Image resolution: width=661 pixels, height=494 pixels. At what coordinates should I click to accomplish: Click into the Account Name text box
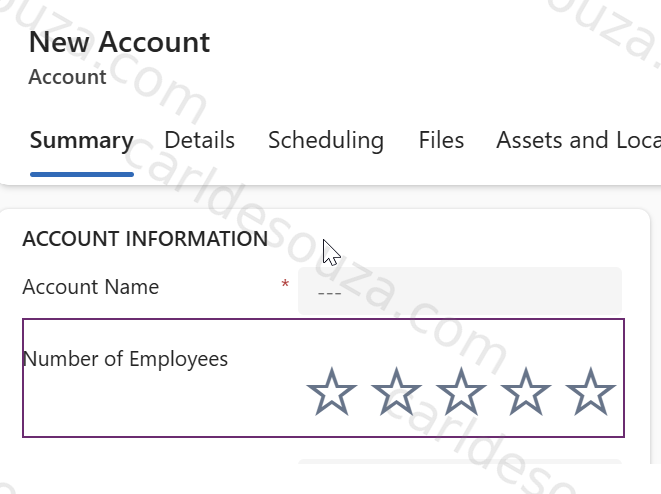(460, 291)
